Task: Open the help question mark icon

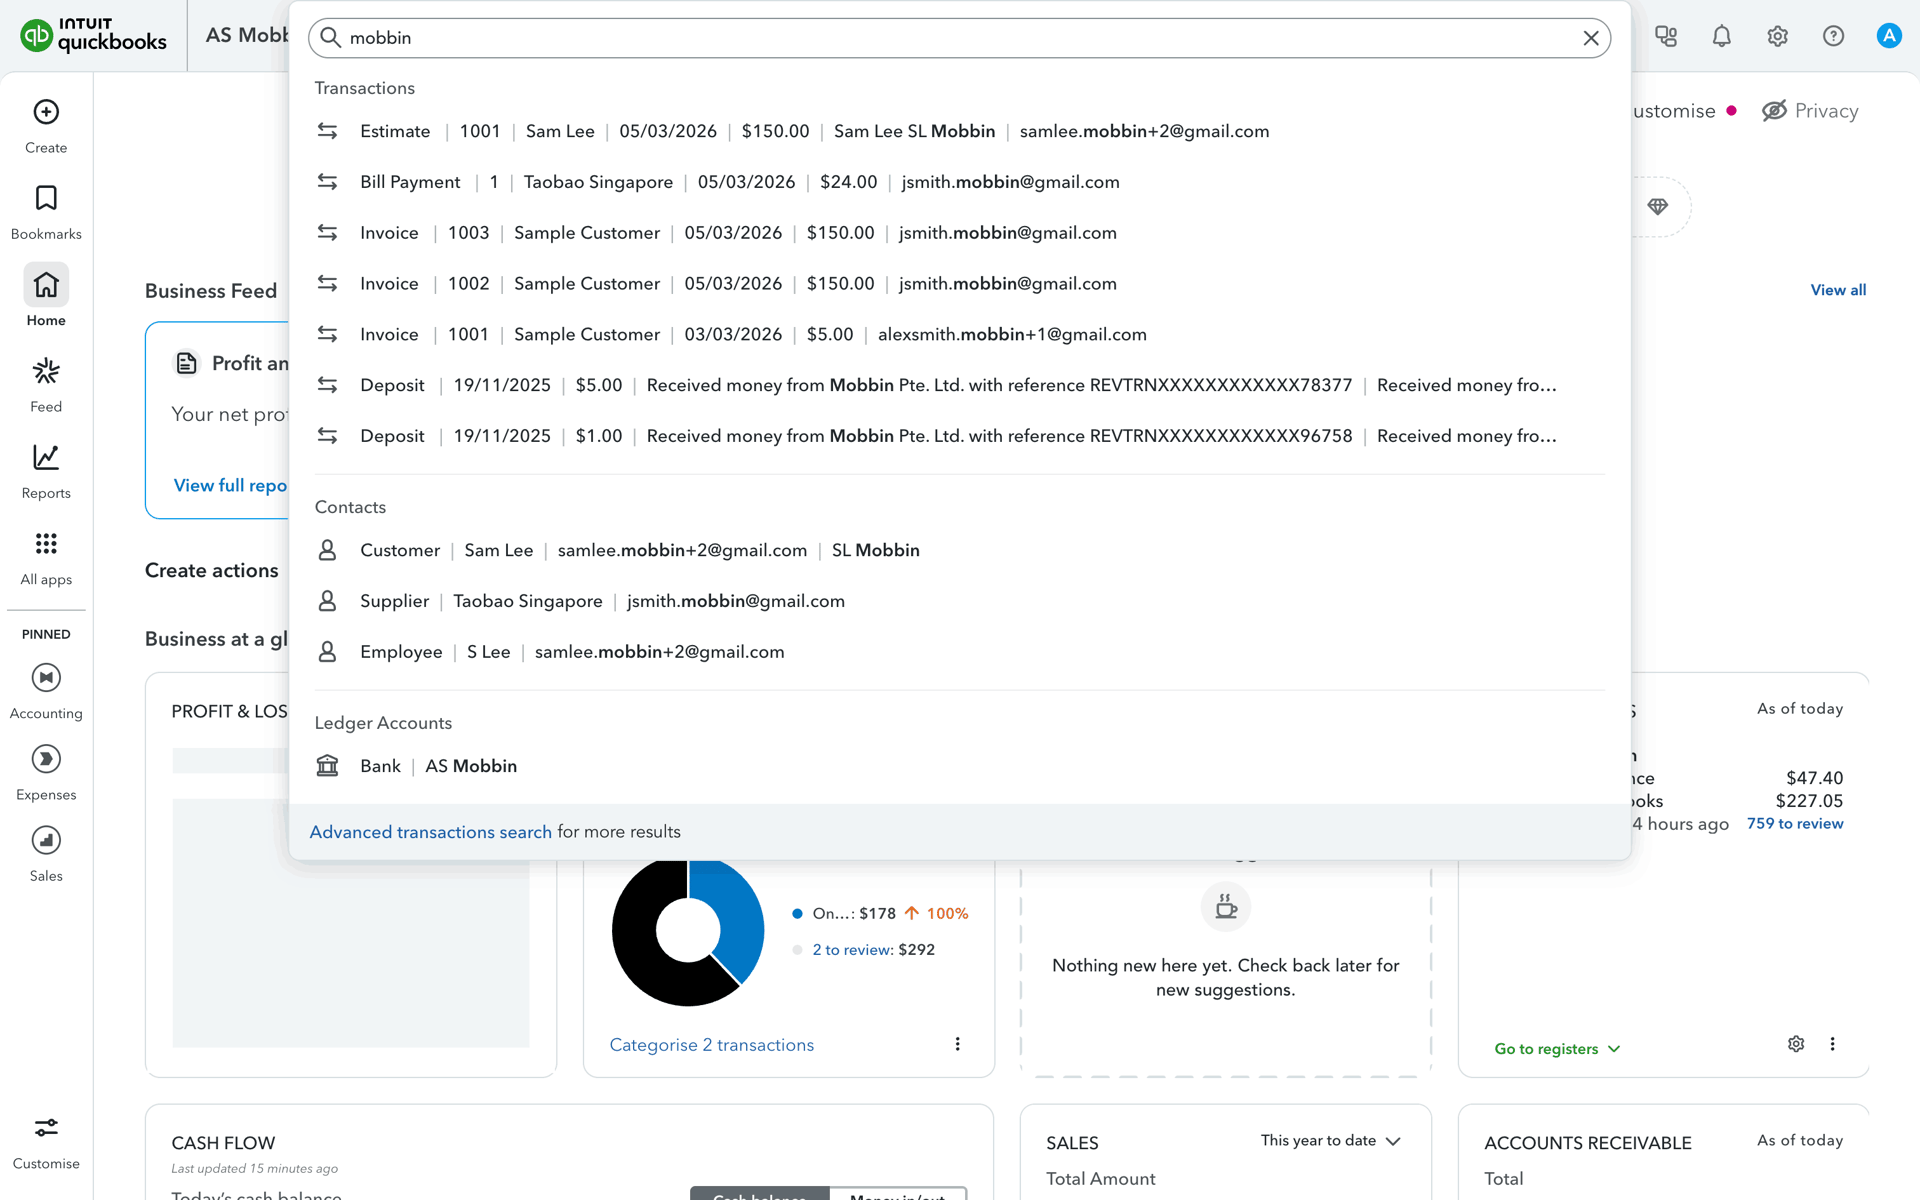Action: pos(1833,36)
